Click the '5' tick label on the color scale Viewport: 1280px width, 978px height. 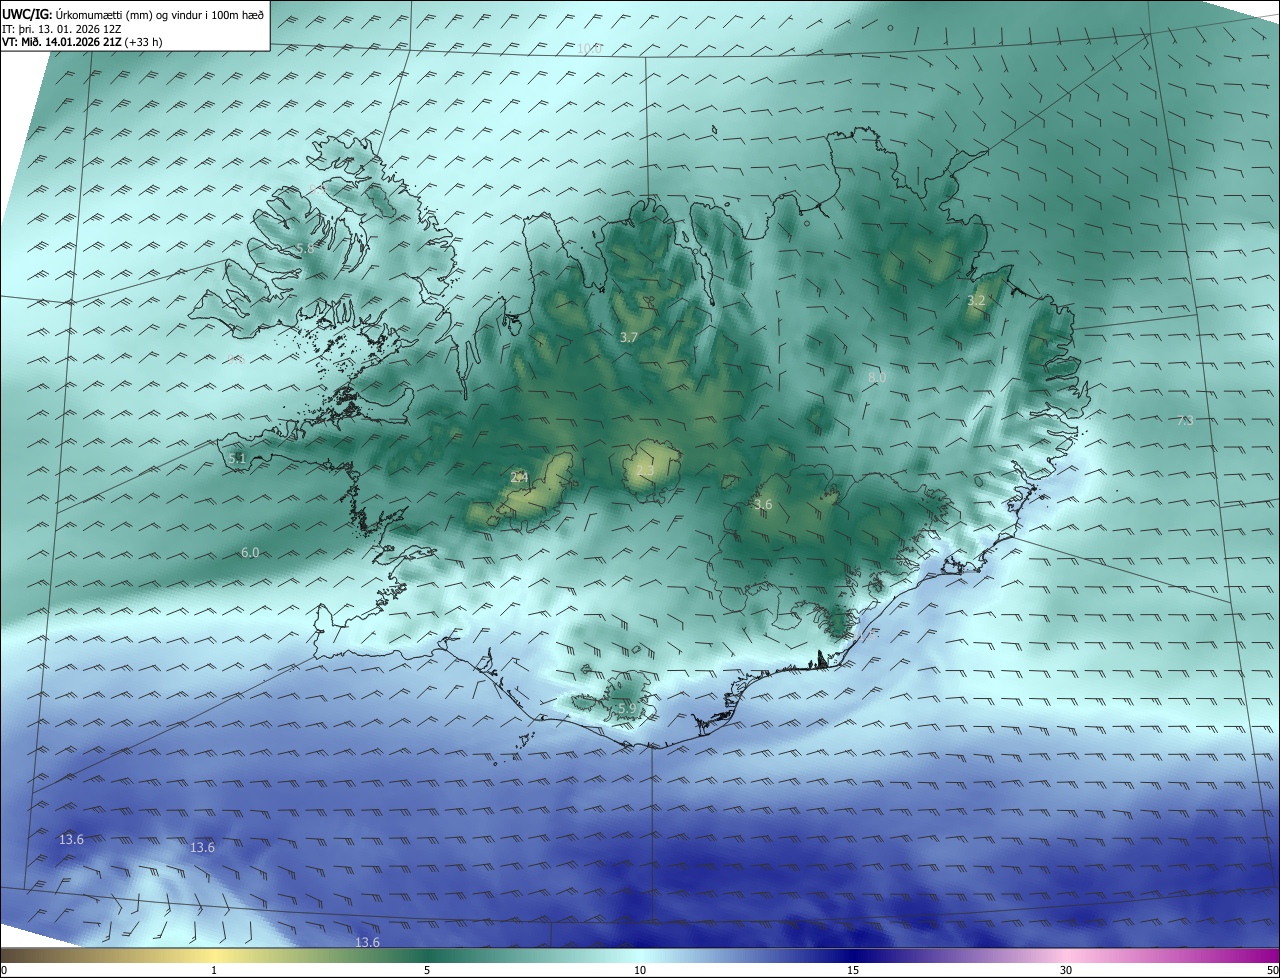[427, 970]
